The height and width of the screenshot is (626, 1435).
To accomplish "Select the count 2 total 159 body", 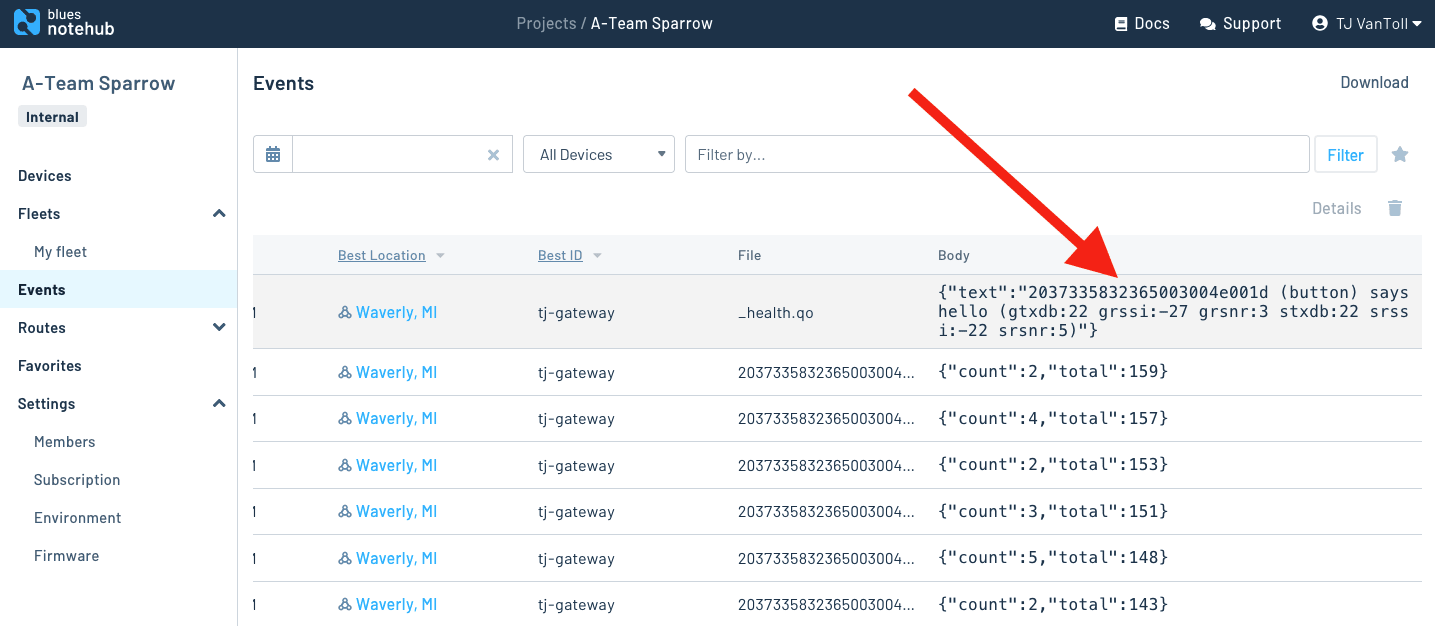I will [x=1053, y=372].
